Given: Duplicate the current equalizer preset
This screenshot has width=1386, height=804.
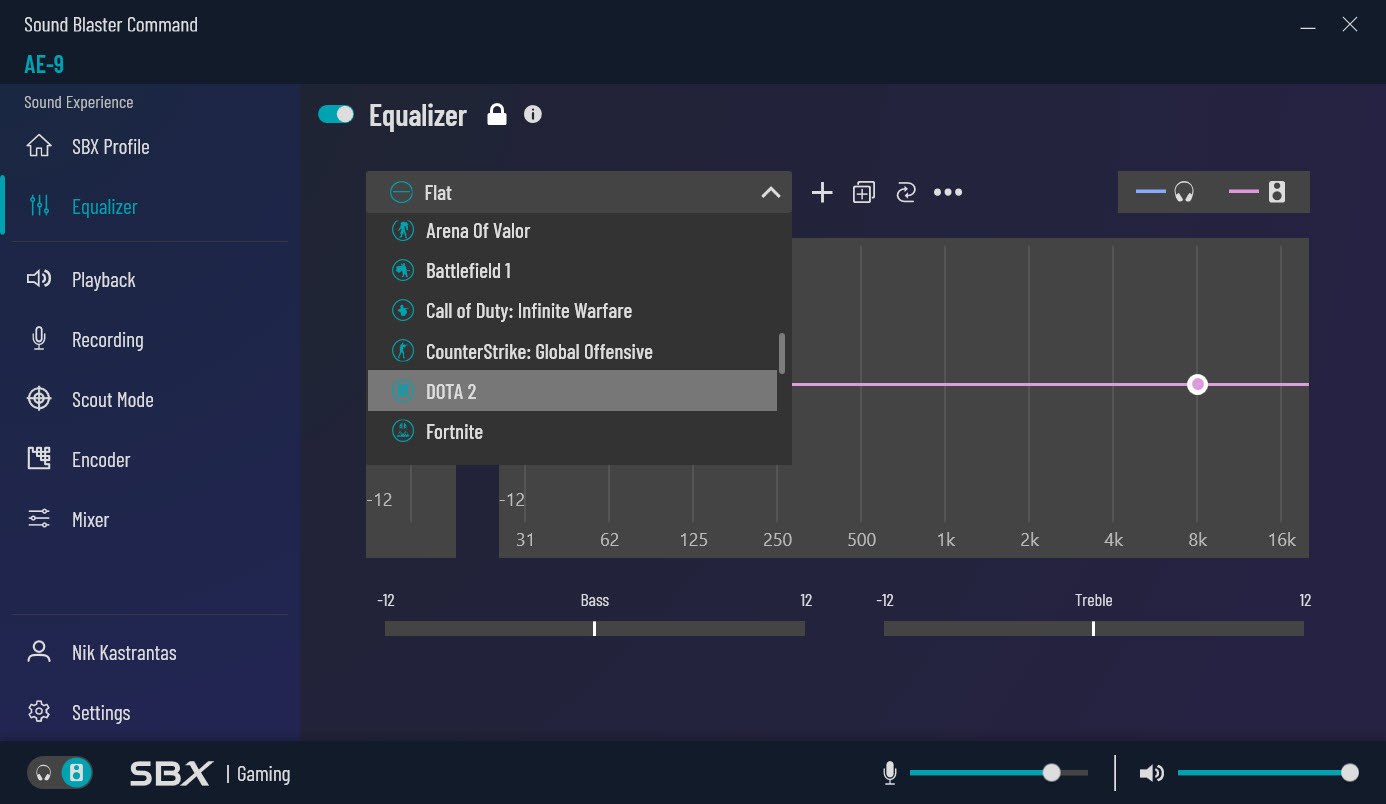Looking at the screenshot, I should point(864,192).
